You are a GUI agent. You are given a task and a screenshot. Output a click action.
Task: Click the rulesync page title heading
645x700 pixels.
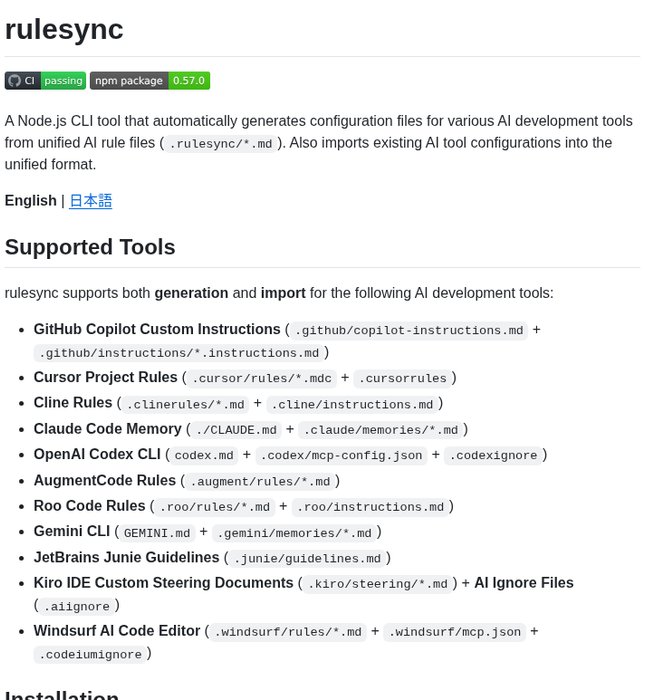64,29
